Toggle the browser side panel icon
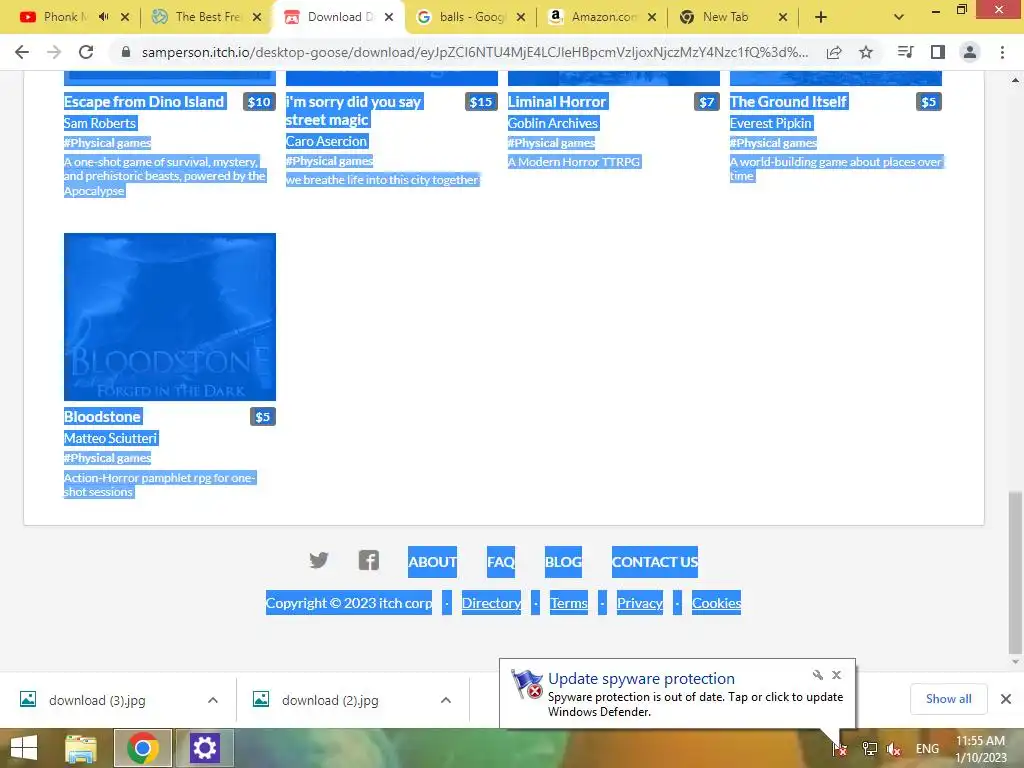 [938, 52]
